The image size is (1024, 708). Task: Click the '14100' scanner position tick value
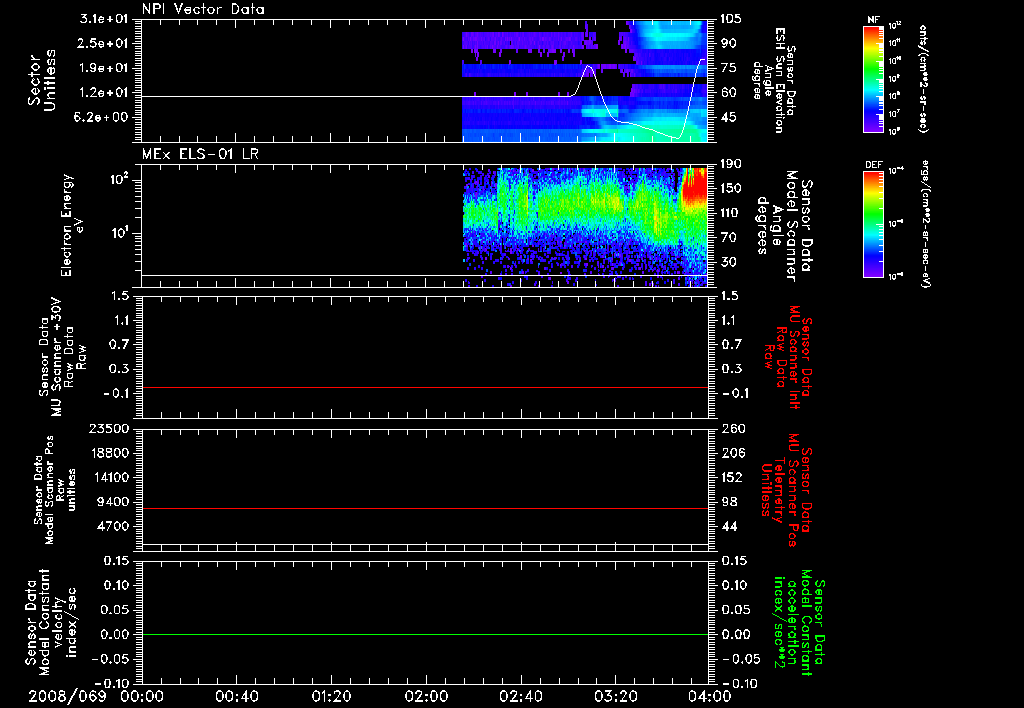(109, 477)
